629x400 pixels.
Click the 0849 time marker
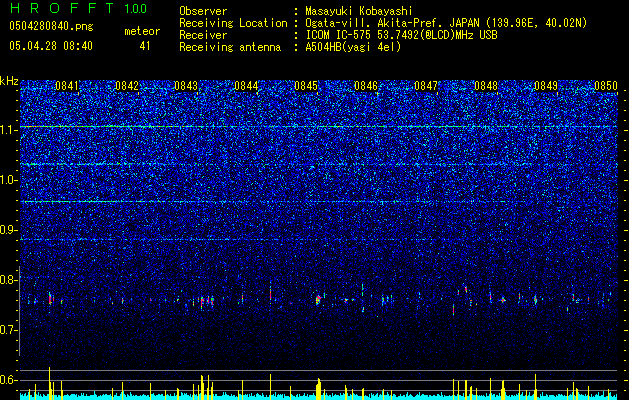[546, 86]
